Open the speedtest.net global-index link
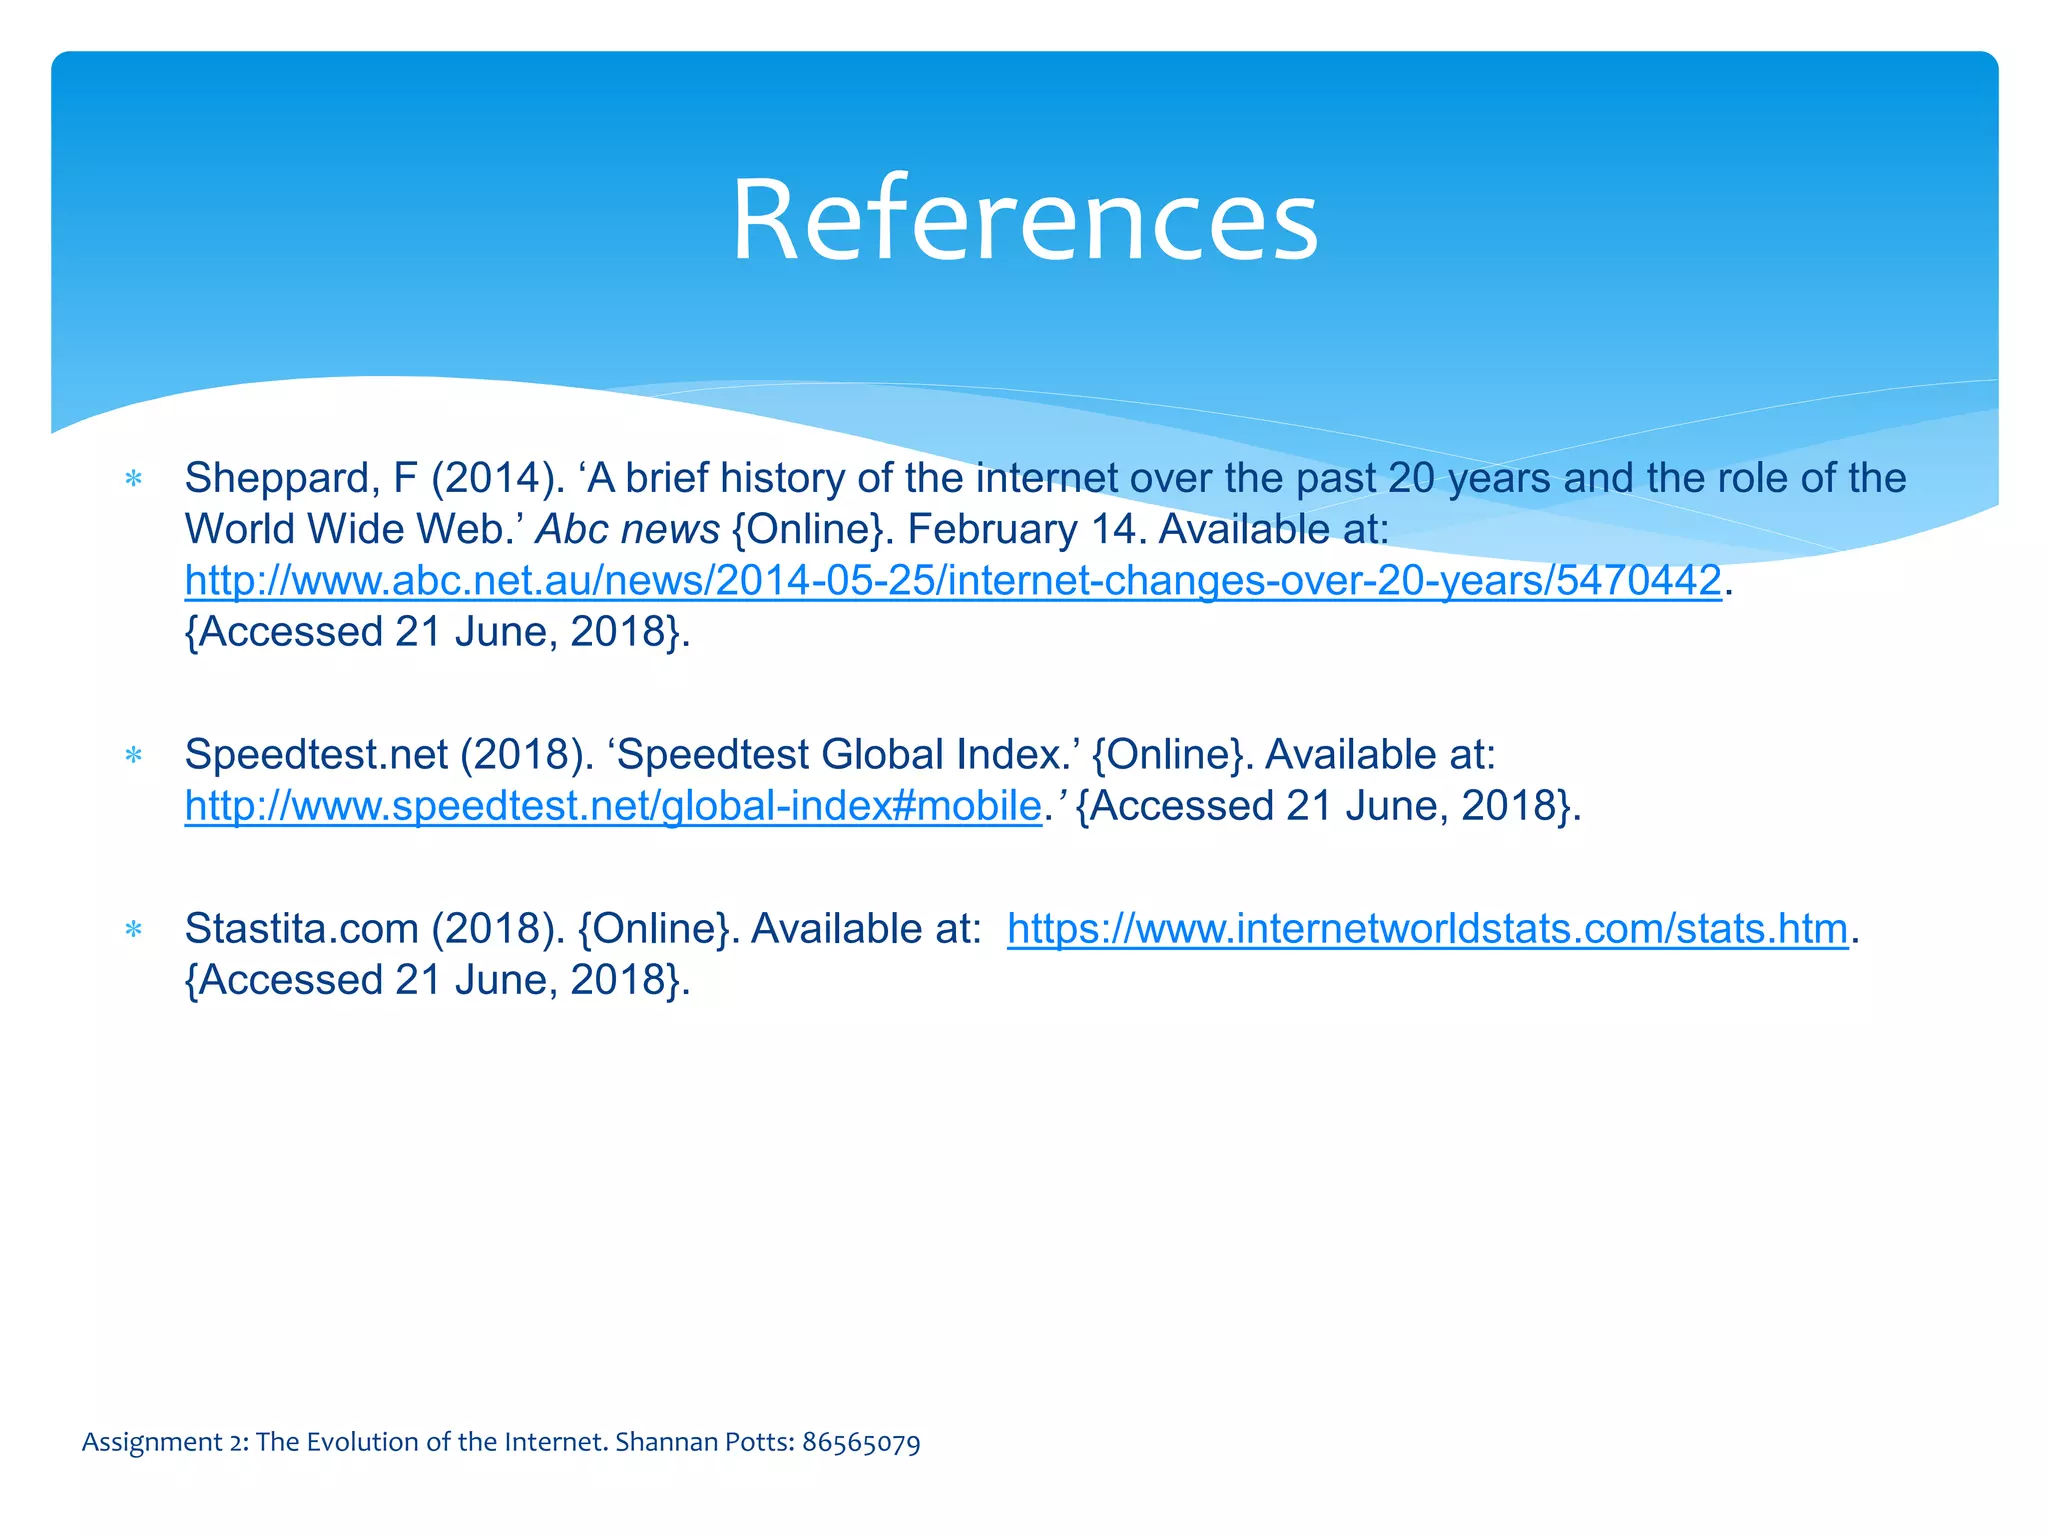 point(613,806)
